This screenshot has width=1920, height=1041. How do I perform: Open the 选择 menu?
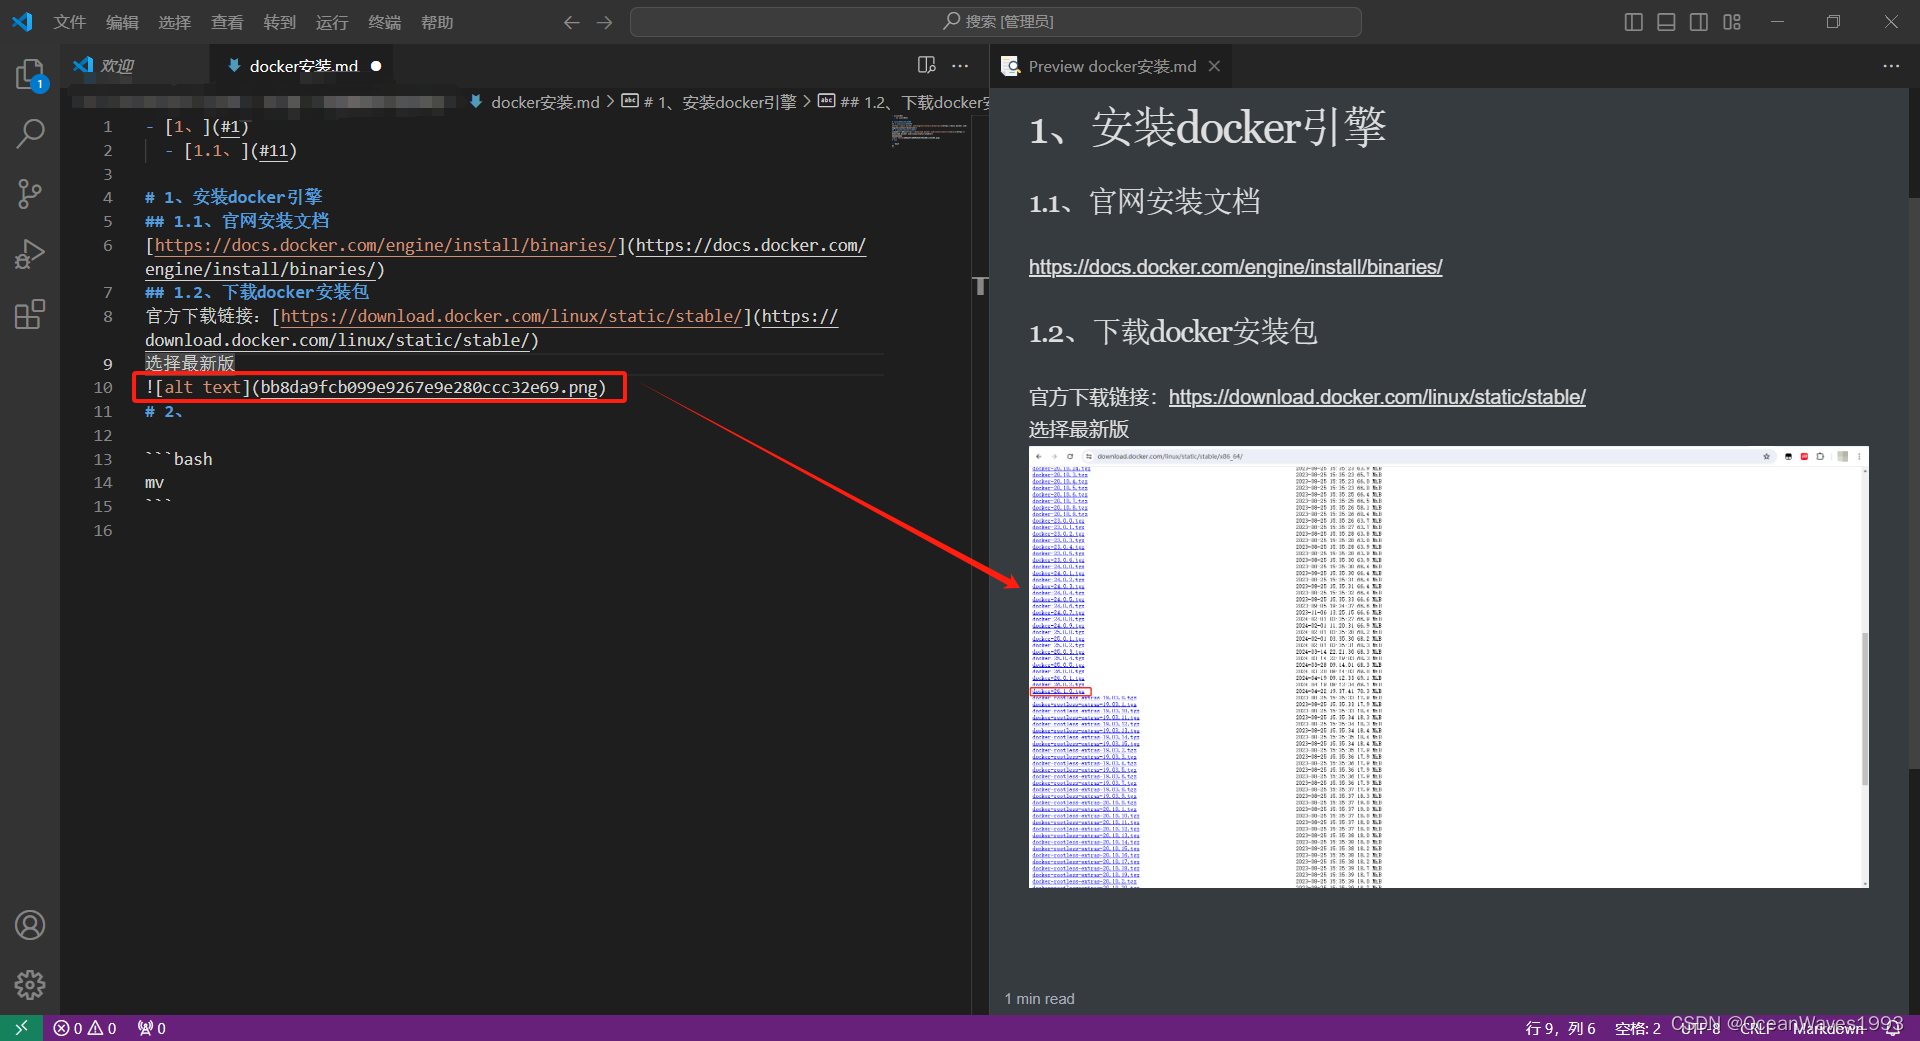174,22
